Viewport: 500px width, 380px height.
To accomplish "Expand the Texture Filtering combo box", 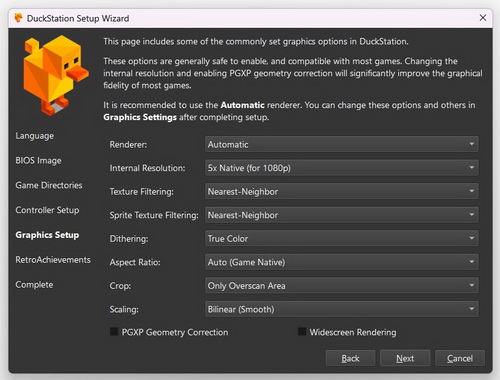I will coord(342,191).
